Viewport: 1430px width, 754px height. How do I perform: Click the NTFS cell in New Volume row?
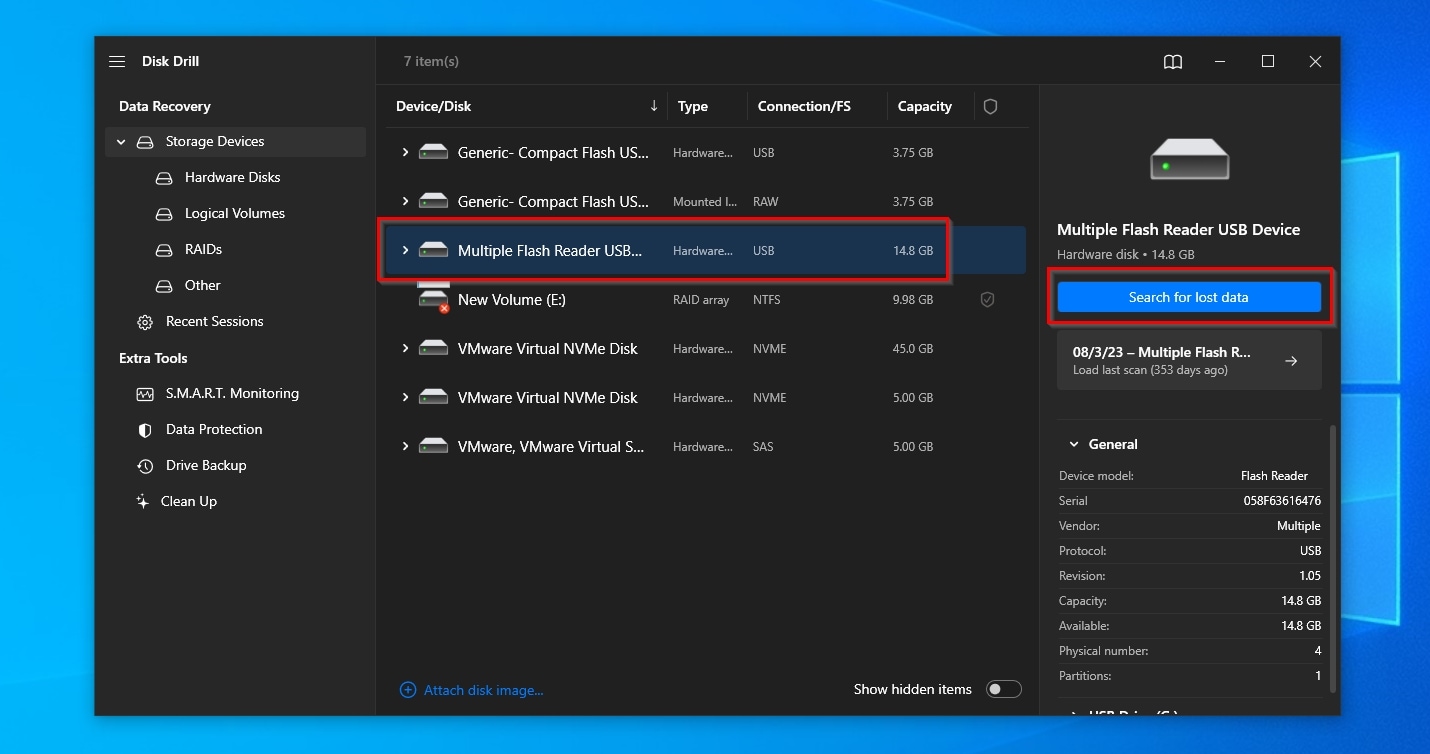(767, 299)
